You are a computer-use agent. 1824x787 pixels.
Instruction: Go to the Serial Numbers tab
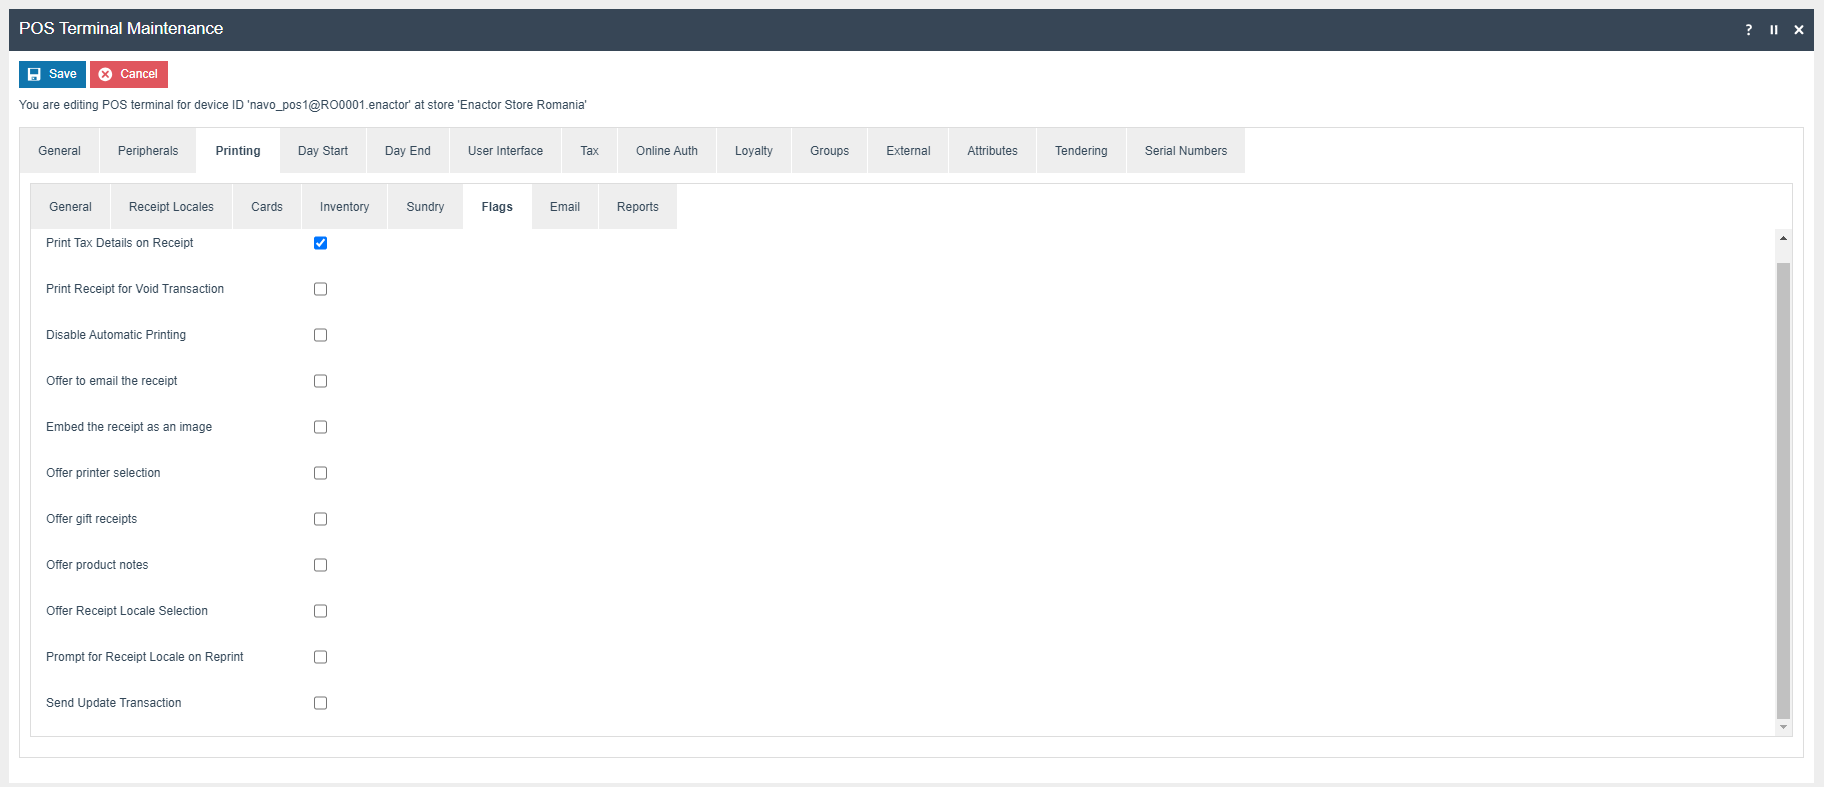click(1185, 151)
